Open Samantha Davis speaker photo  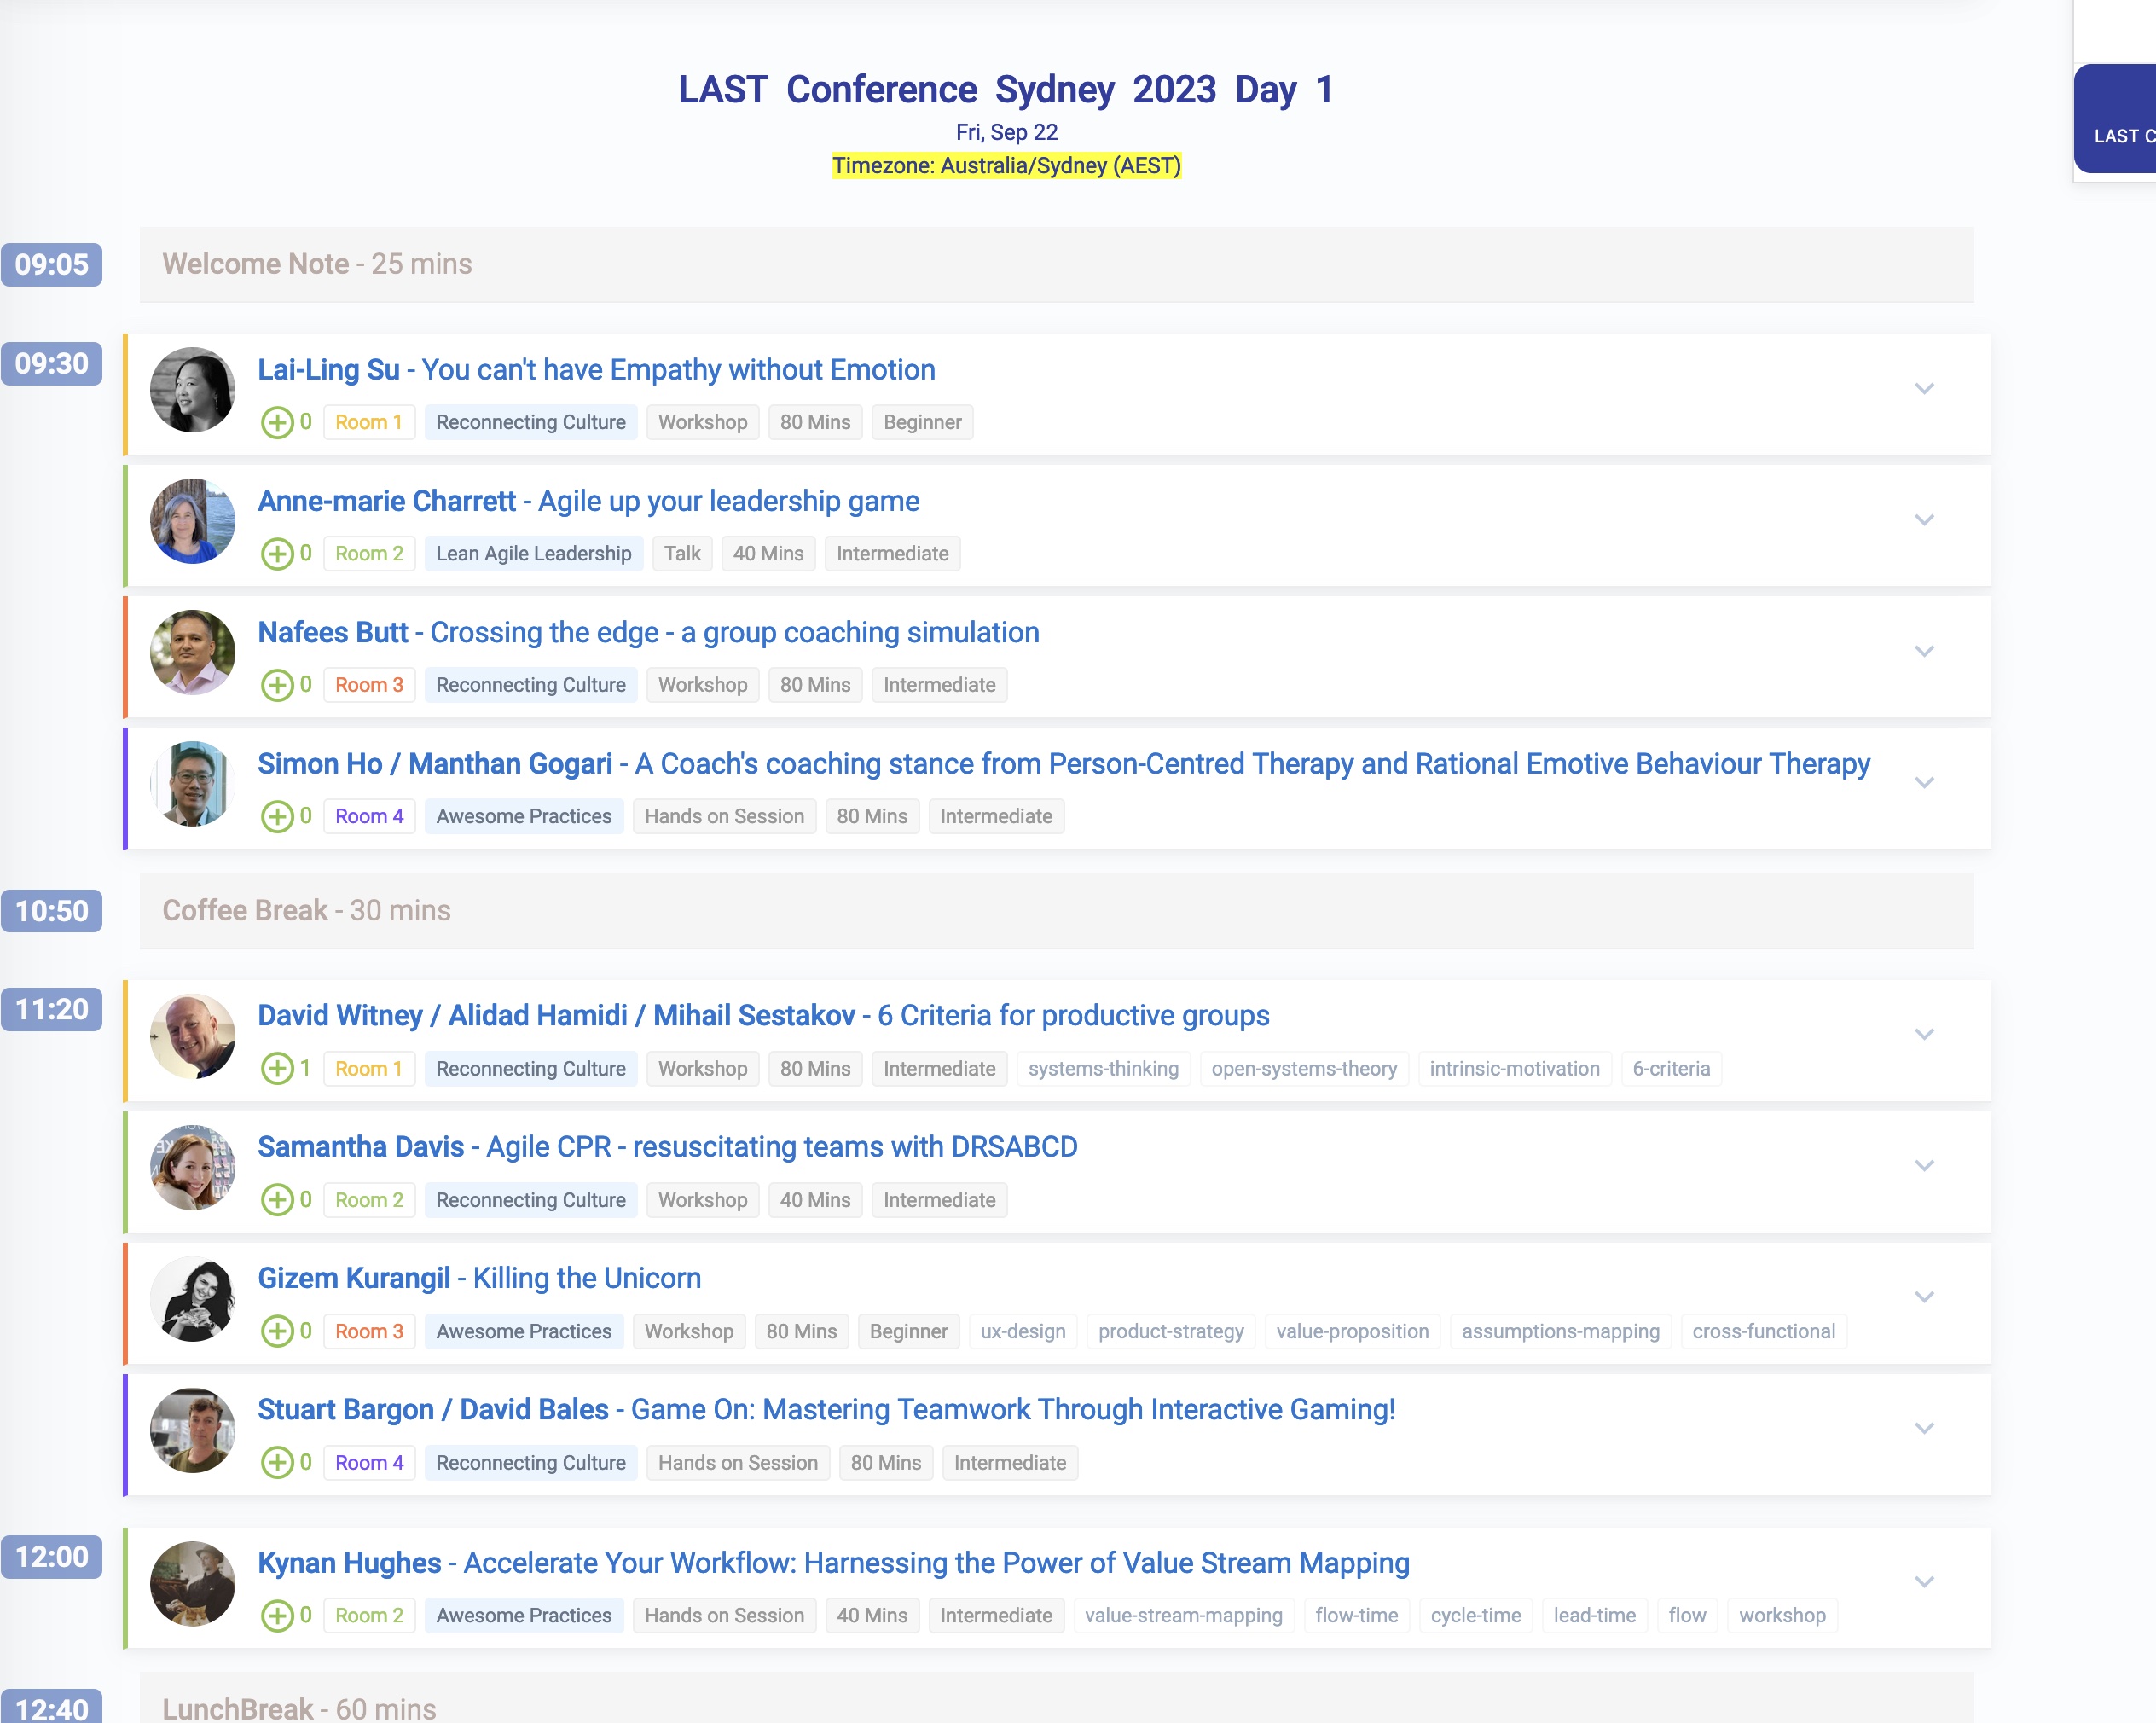pyautogui.click(x=192, y=1167)
